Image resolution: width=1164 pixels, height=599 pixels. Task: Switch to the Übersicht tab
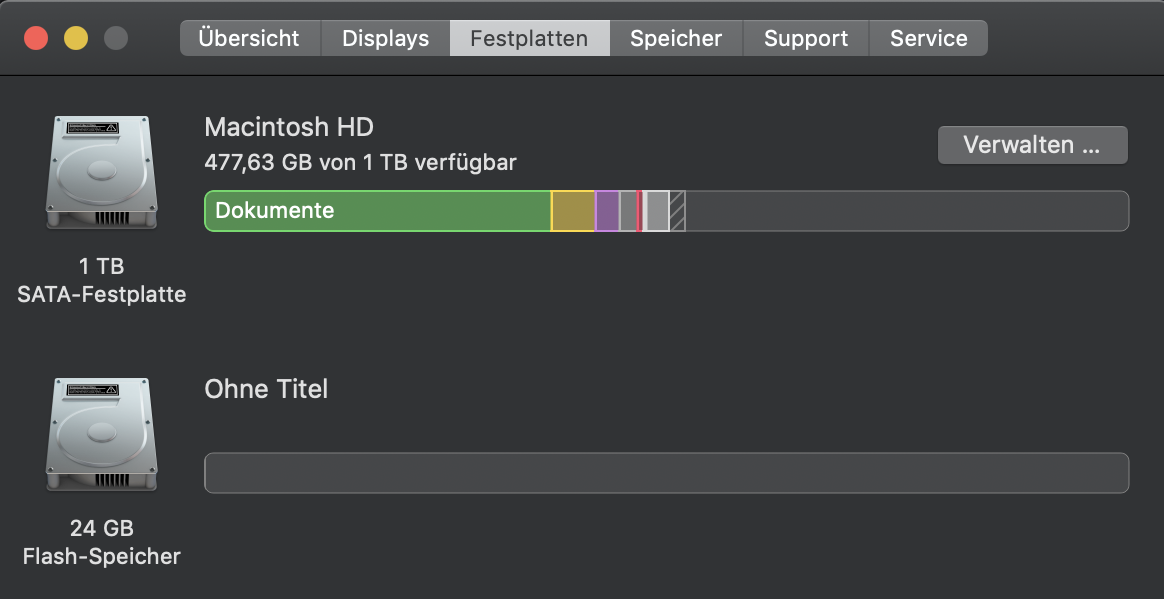point(249,39)
